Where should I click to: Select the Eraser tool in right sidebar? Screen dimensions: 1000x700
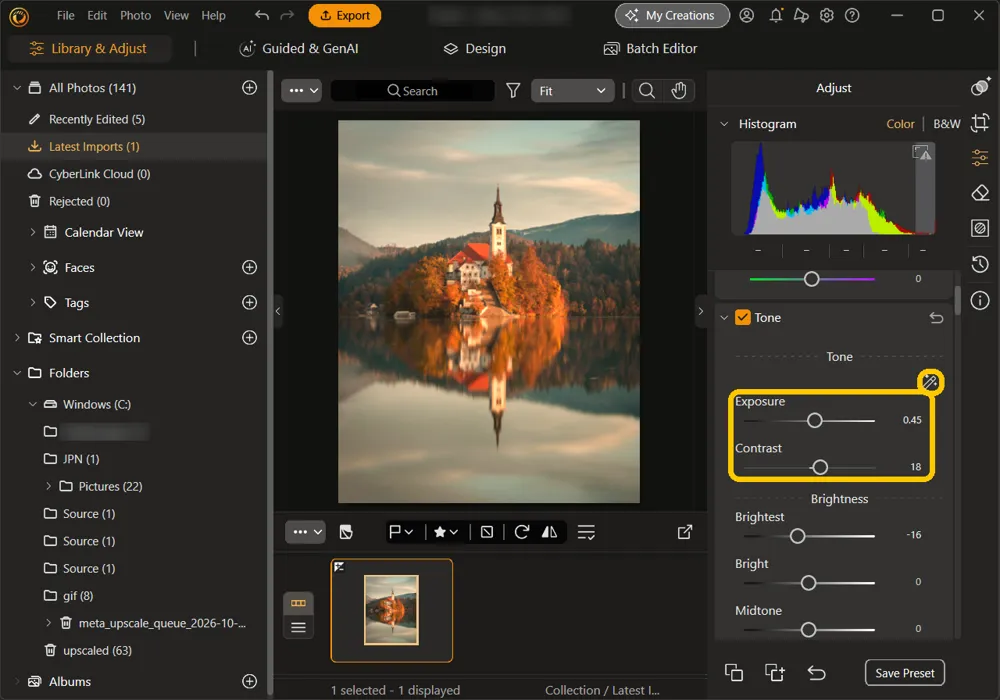[980, 193]
